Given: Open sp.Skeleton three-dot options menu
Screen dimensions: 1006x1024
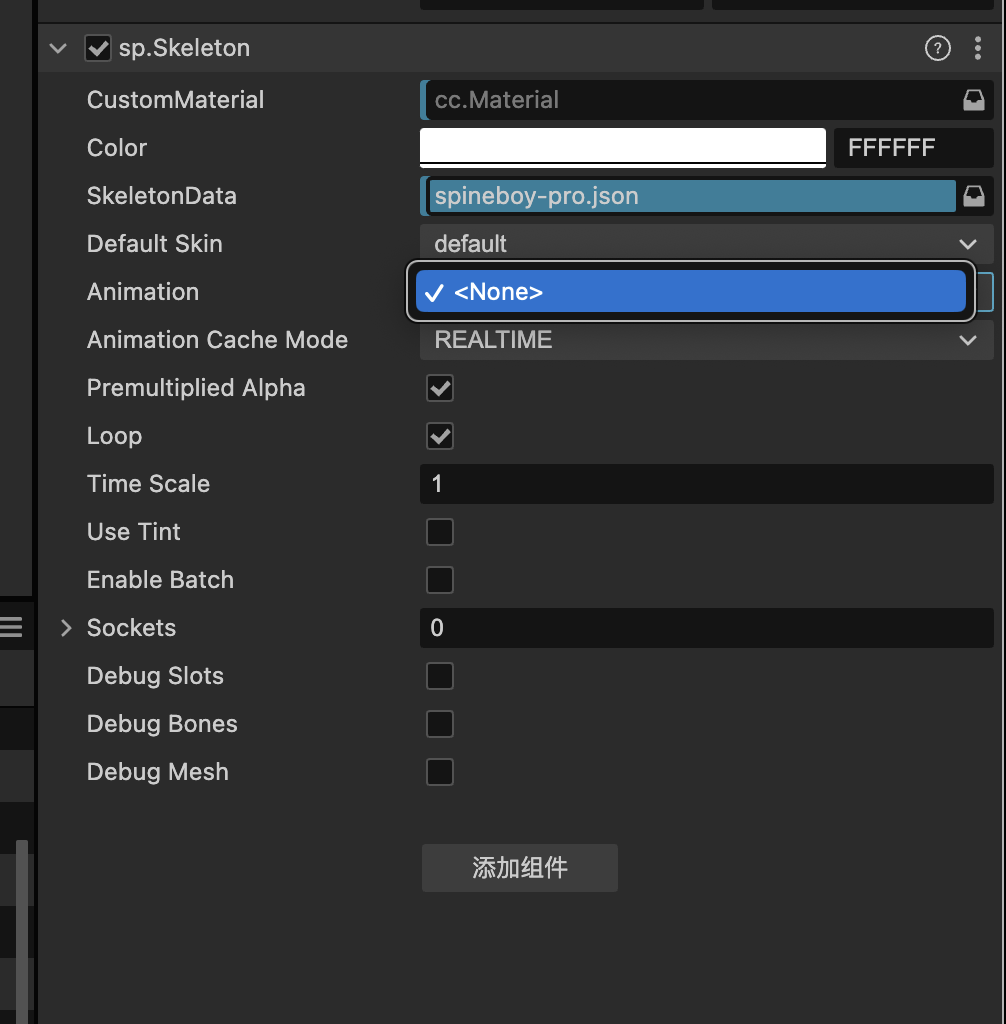Looking at the screenshot, I should (x=977, y=48).
